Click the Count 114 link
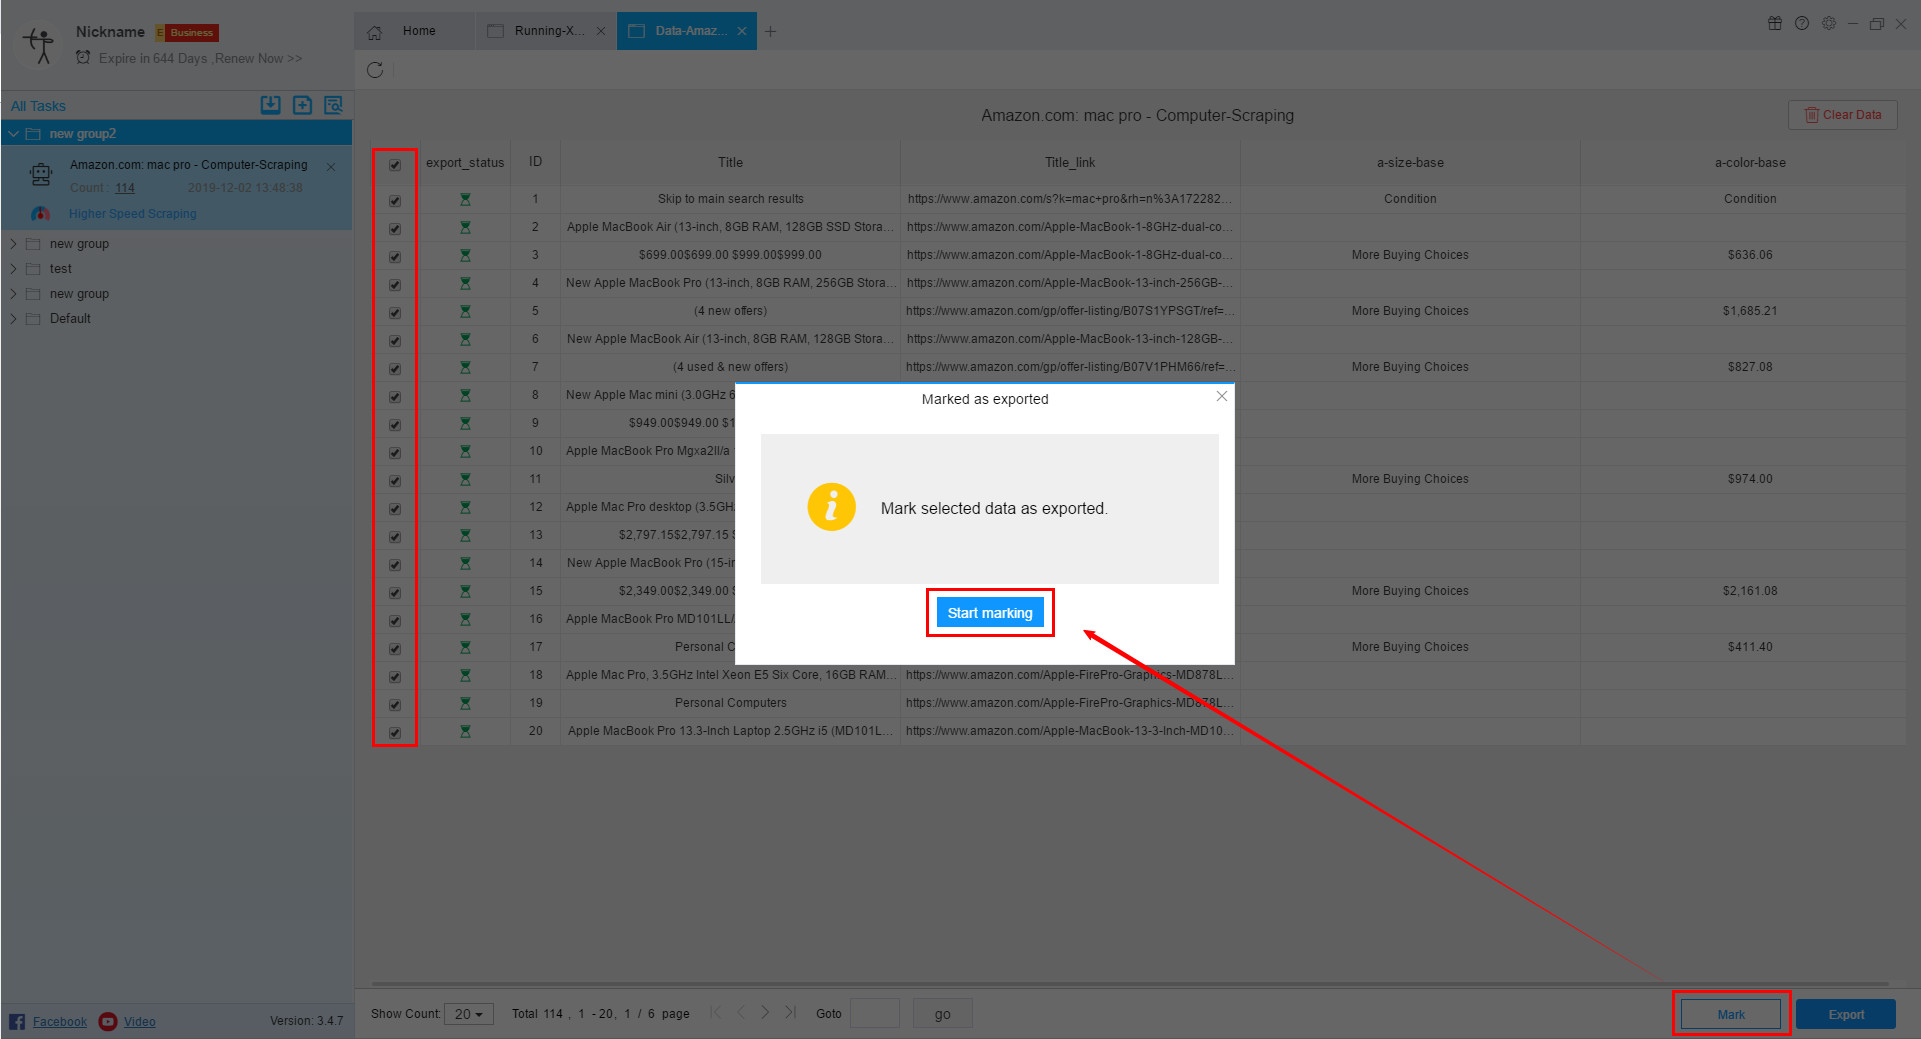The height and width of the screenshot is (1039, 1921). (x=124, y=188)
